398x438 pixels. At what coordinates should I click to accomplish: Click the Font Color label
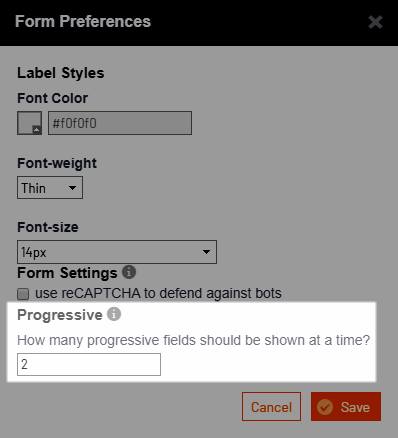point(53,98)
